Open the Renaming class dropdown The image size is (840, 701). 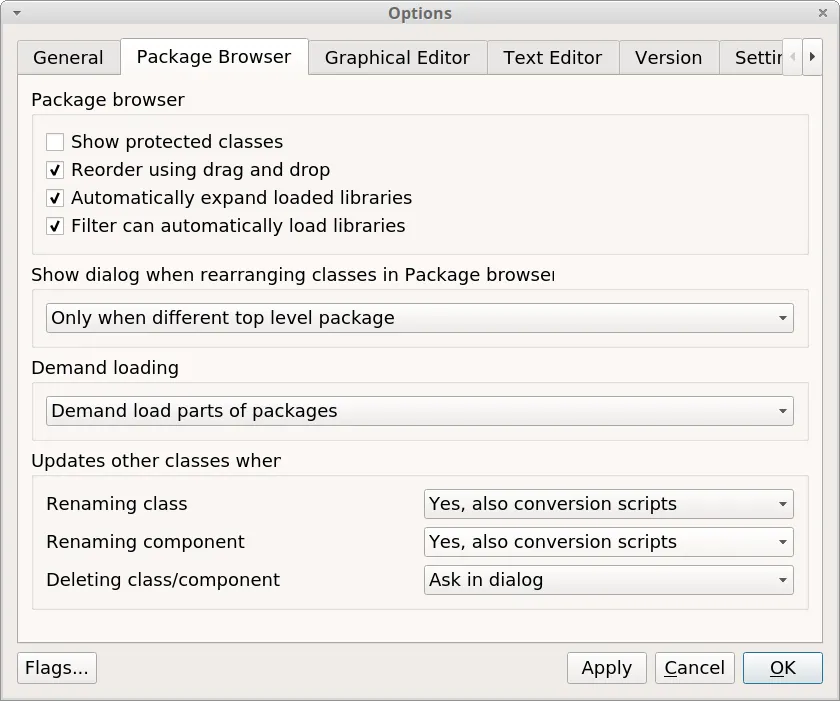point(608,504)
